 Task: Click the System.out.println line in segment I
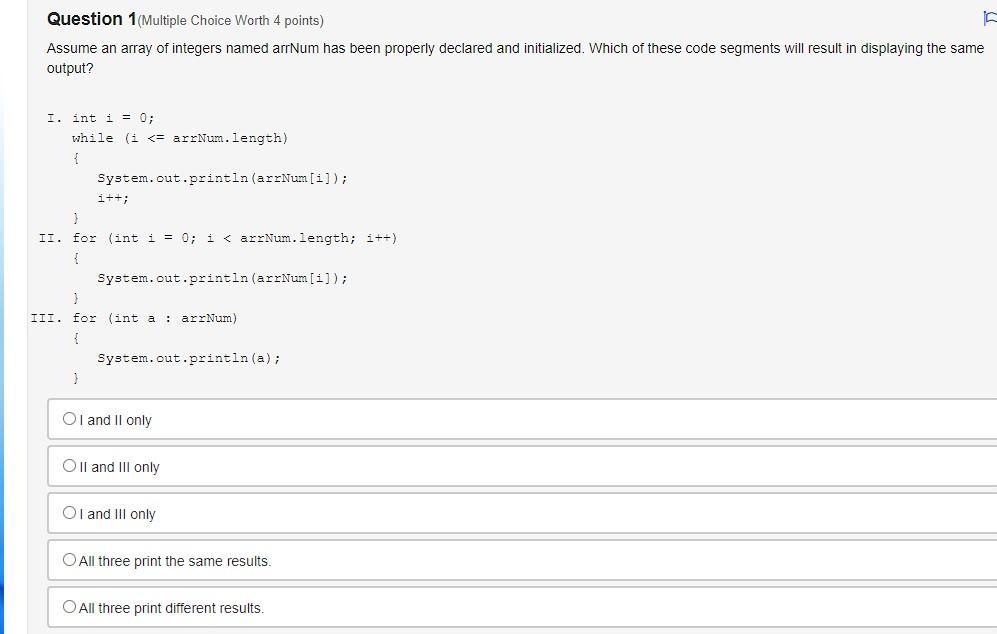221,178
